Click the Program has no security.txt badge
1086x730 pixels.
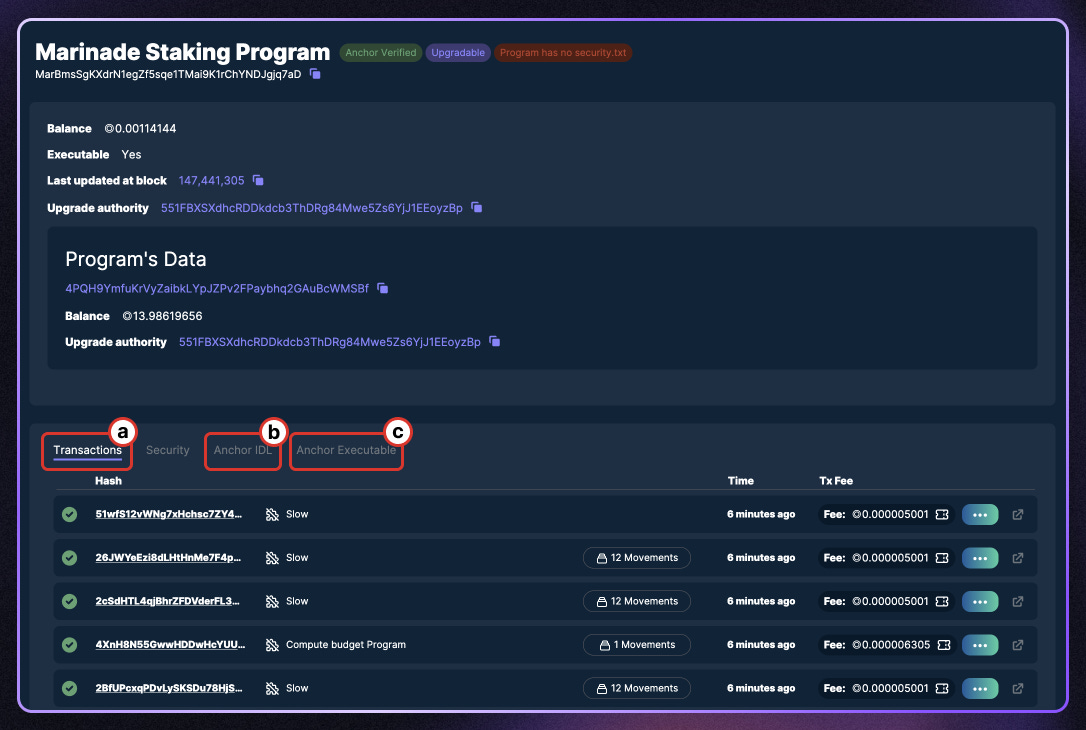point(562,53)
